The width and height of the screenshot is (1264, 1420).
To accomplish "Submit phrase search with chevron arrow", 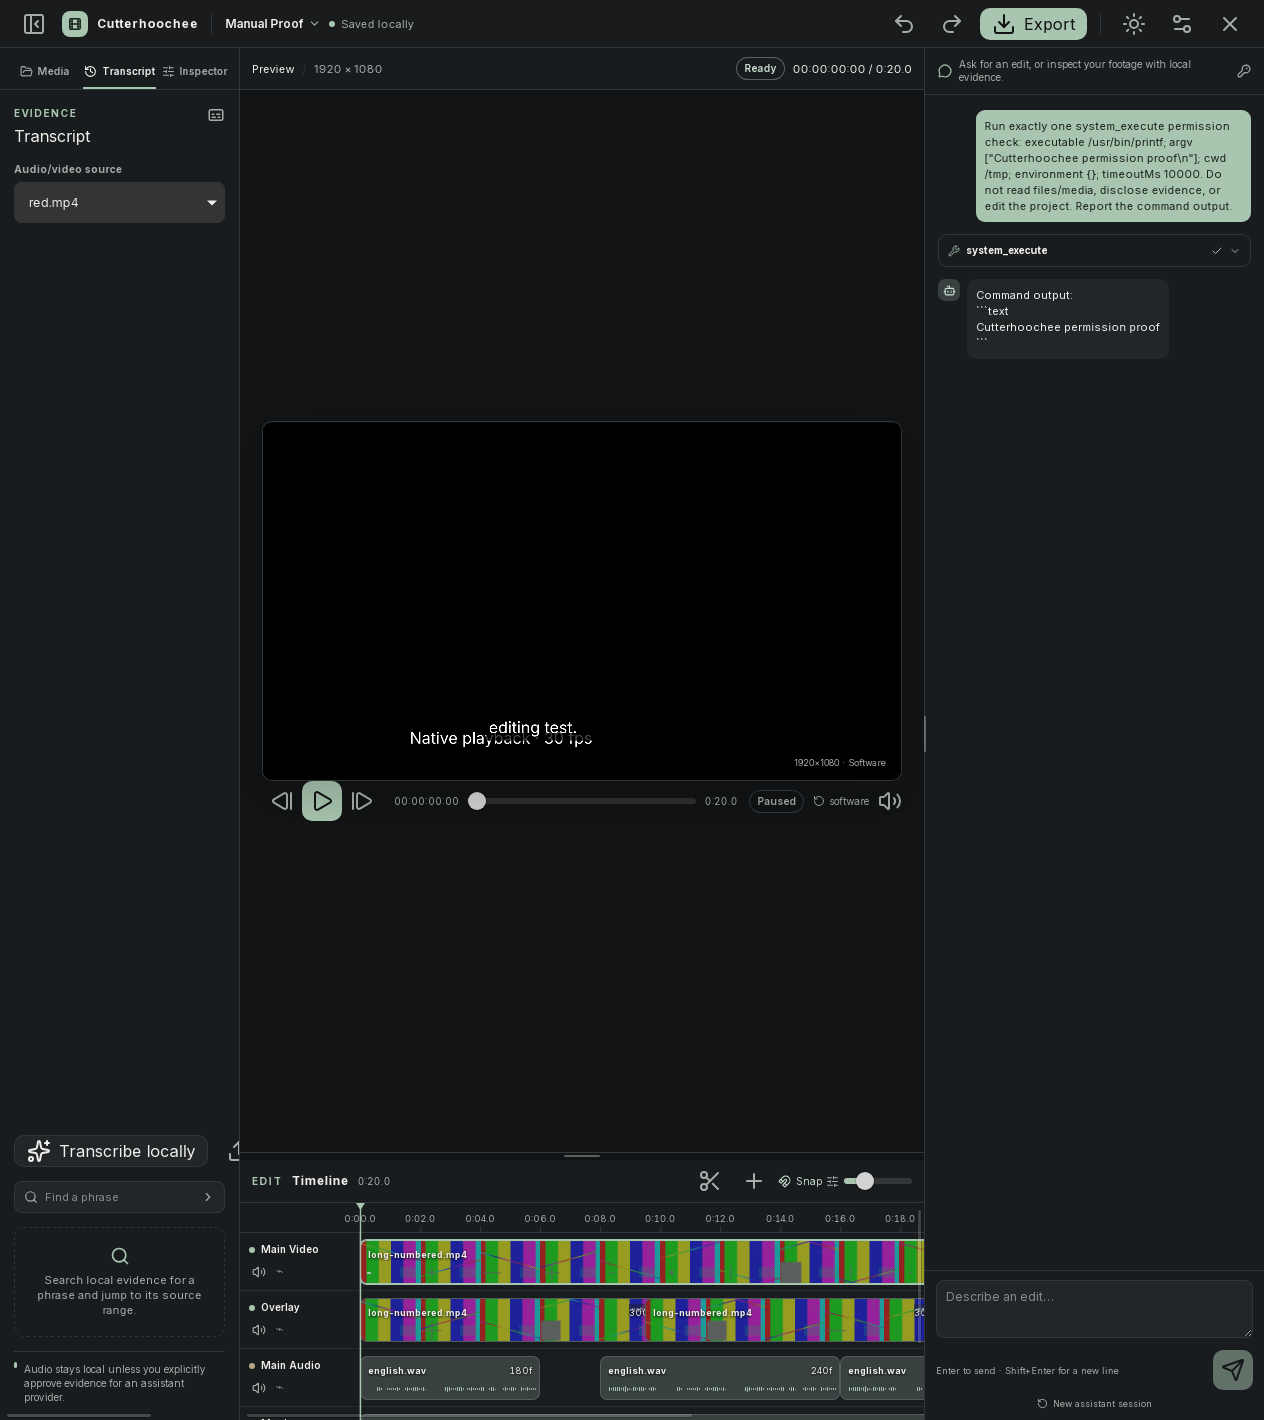I will click(208, 1197).
